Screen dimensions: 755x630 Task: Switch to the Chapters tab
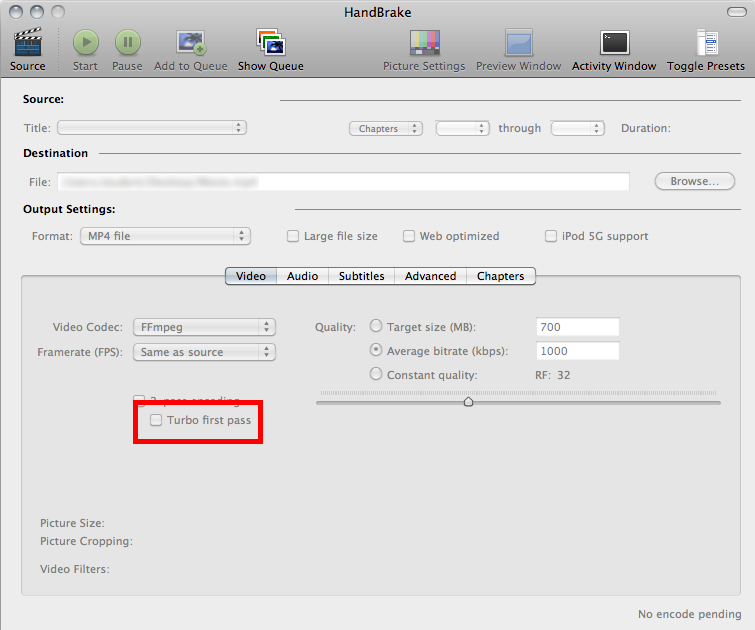point(501,276)
